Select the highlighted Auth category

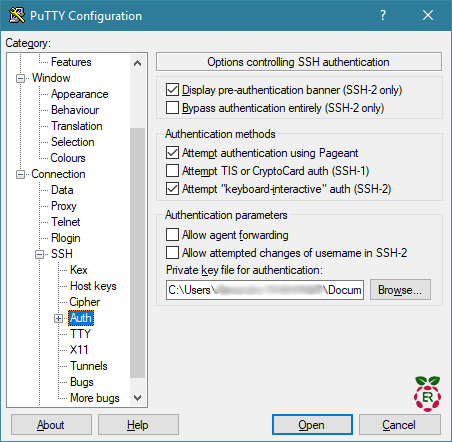(81, 318)
